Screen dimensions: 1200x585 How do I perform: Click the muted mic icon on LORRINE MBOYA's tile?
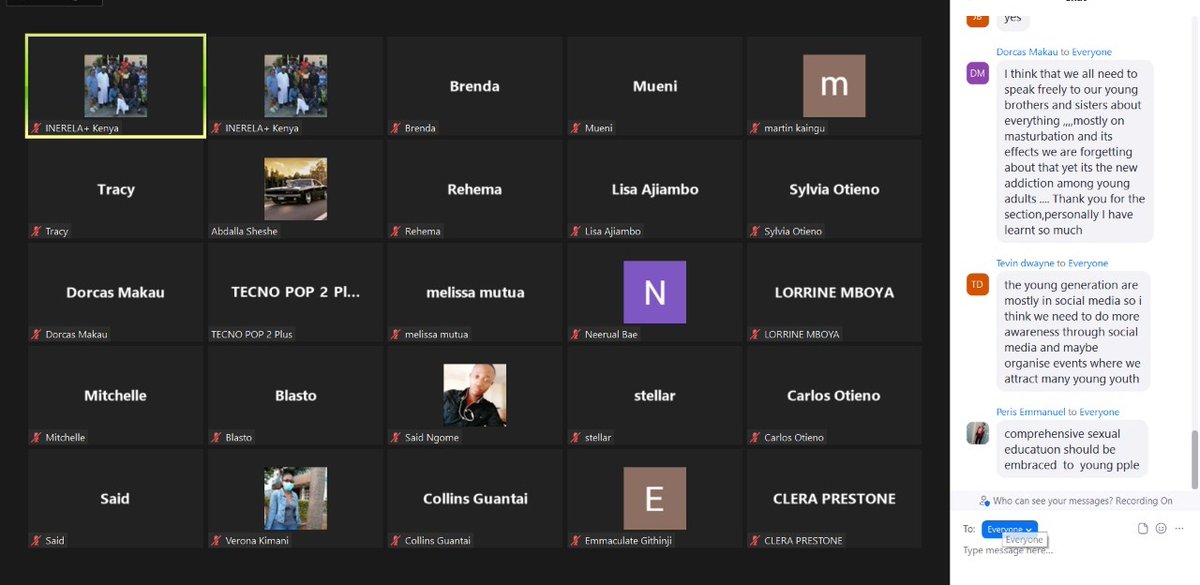[755, 334]
